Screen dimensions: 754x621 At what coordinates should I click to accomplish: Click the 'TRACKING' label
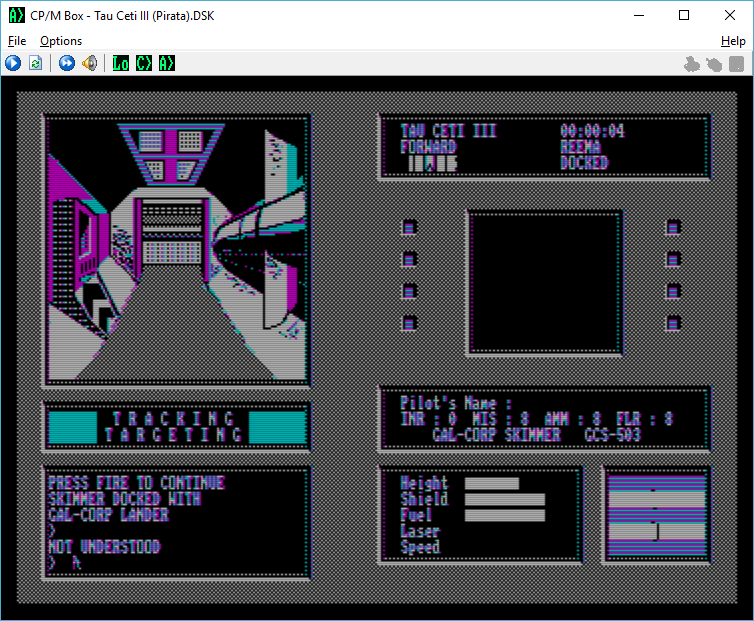click(x=173, y=419)
